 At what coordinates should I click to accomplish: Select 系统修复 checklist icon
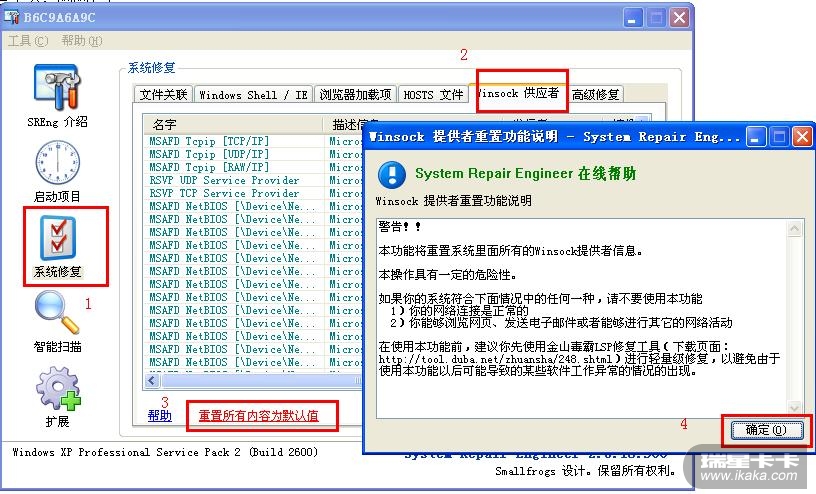point(58,237)
